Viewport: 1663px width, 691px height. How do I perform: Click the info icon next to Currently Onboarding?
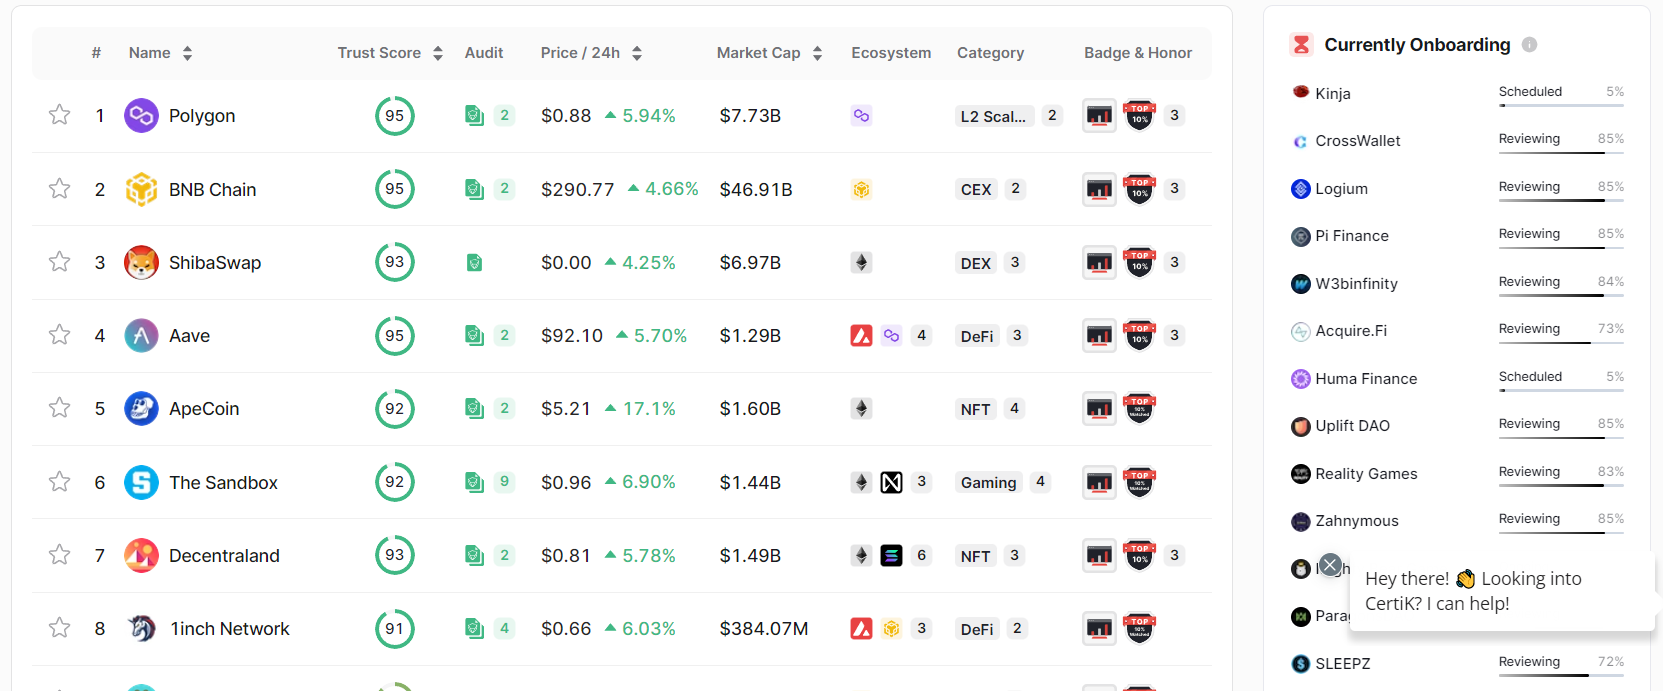1531,44
